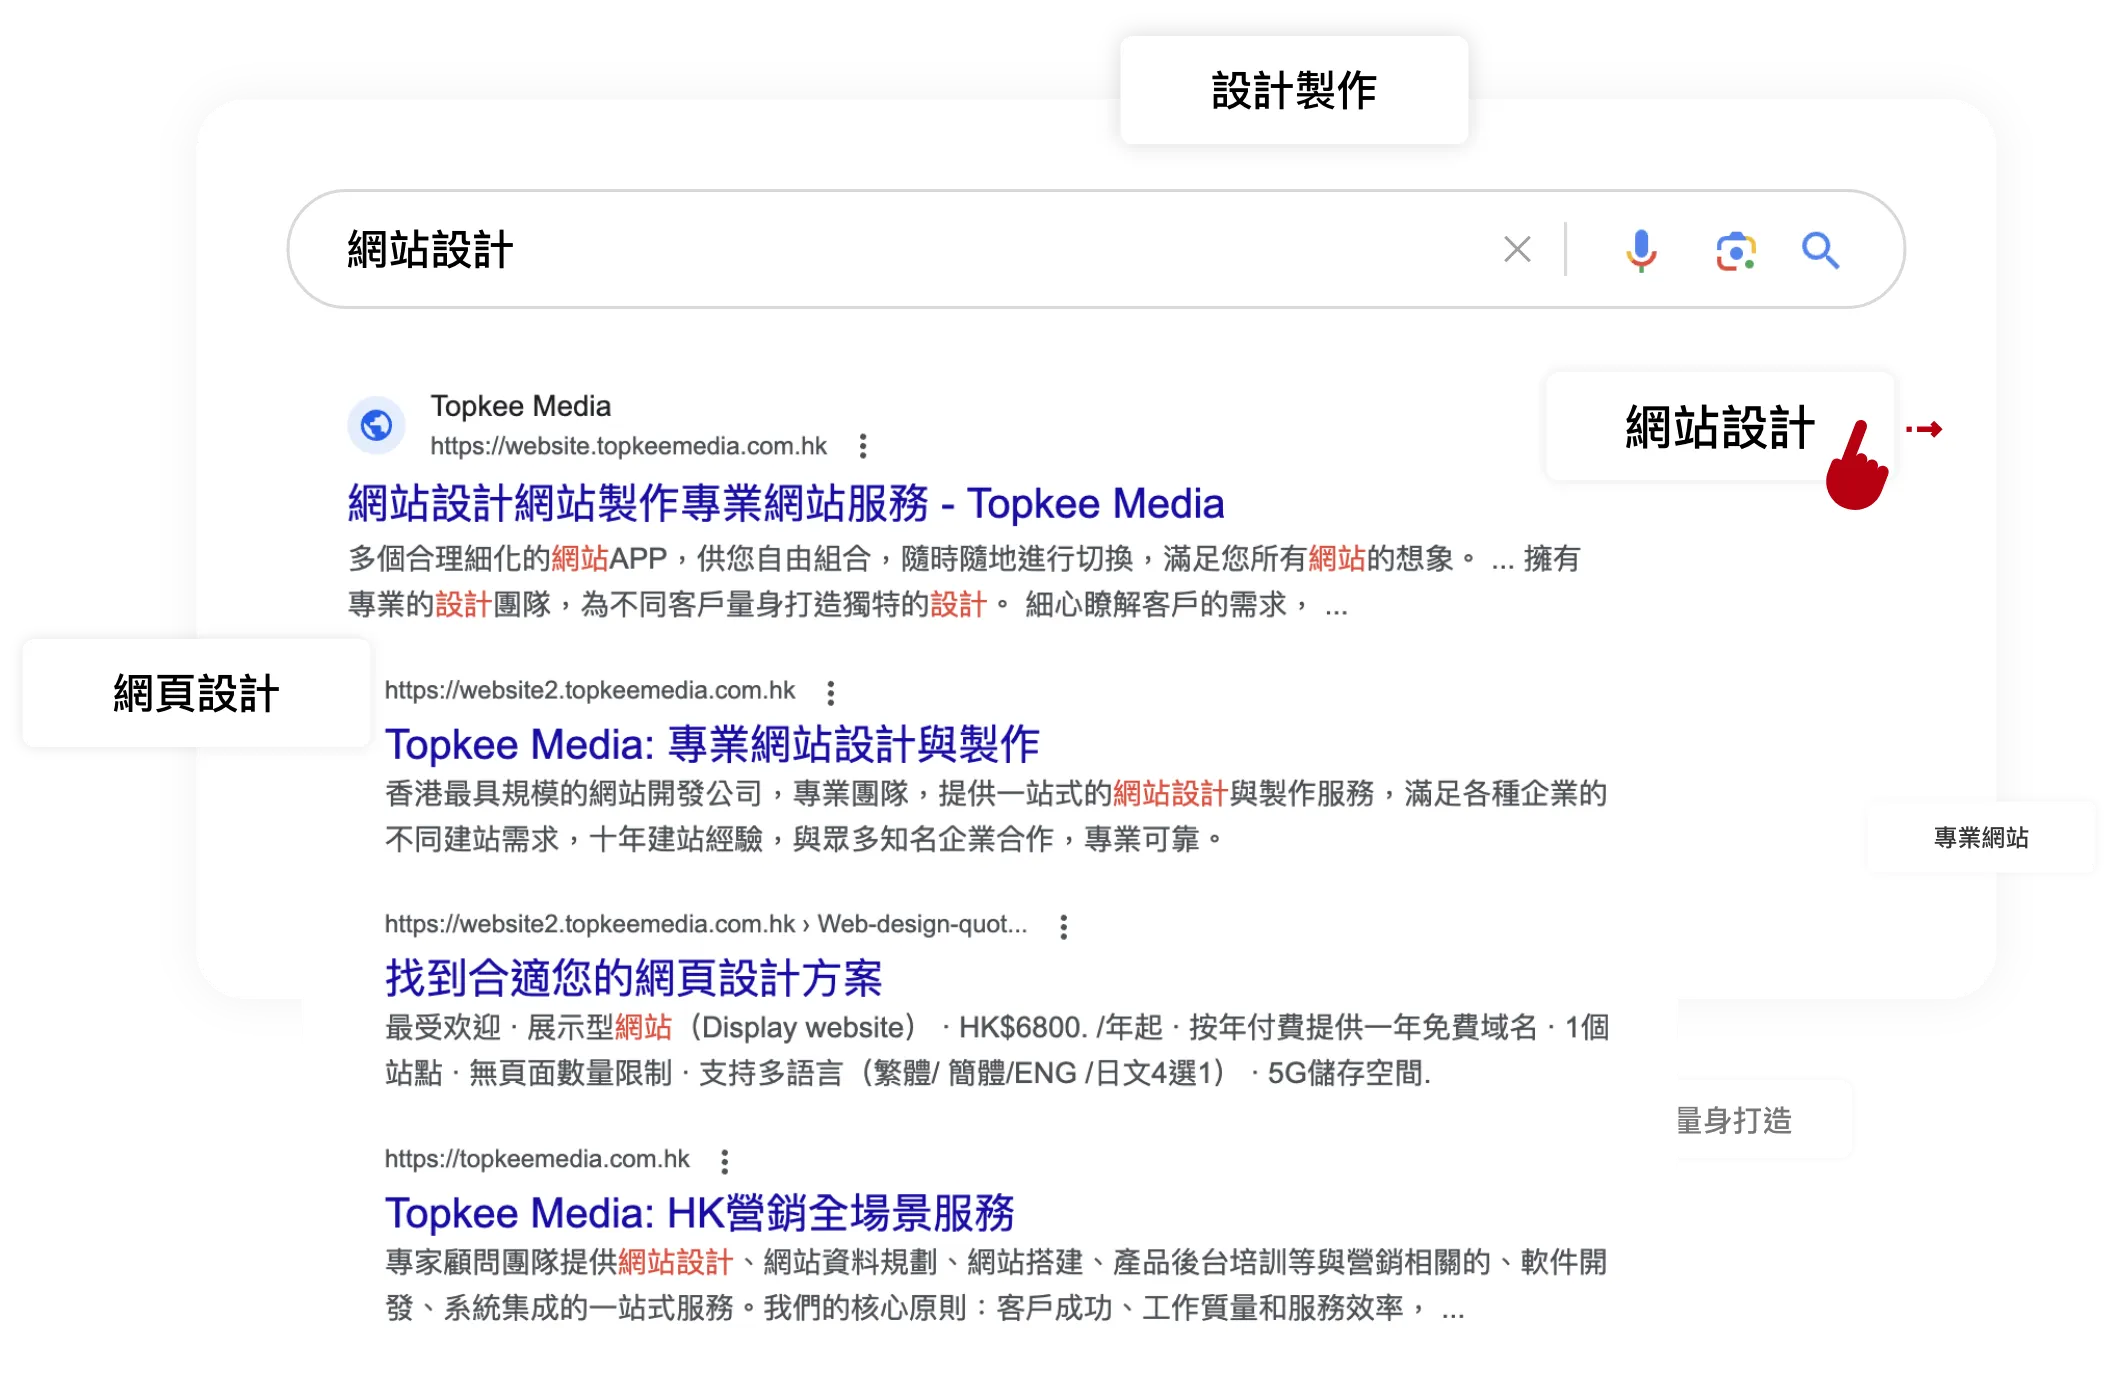Clear the search query with the X icon

click(1515, 250)
